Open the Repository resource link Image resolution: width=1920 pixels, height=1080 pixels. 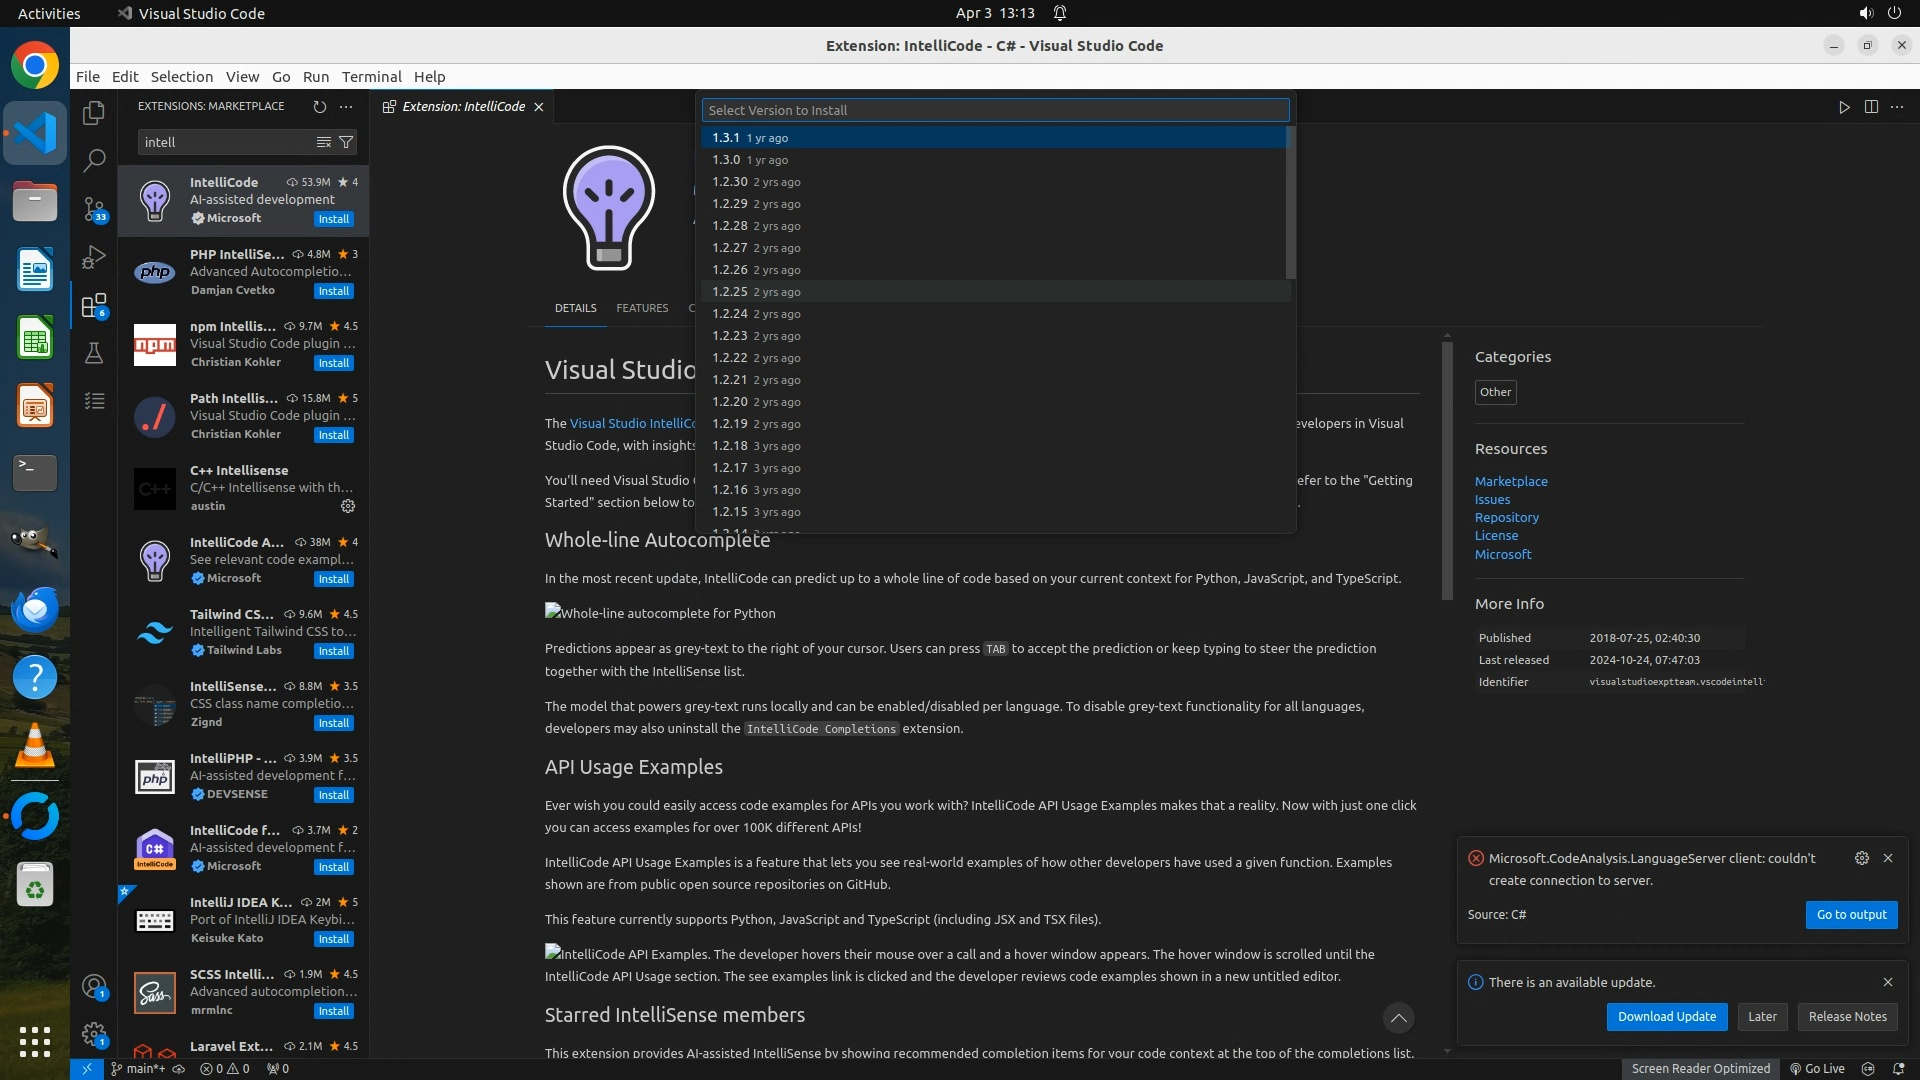click(1506, 518)
